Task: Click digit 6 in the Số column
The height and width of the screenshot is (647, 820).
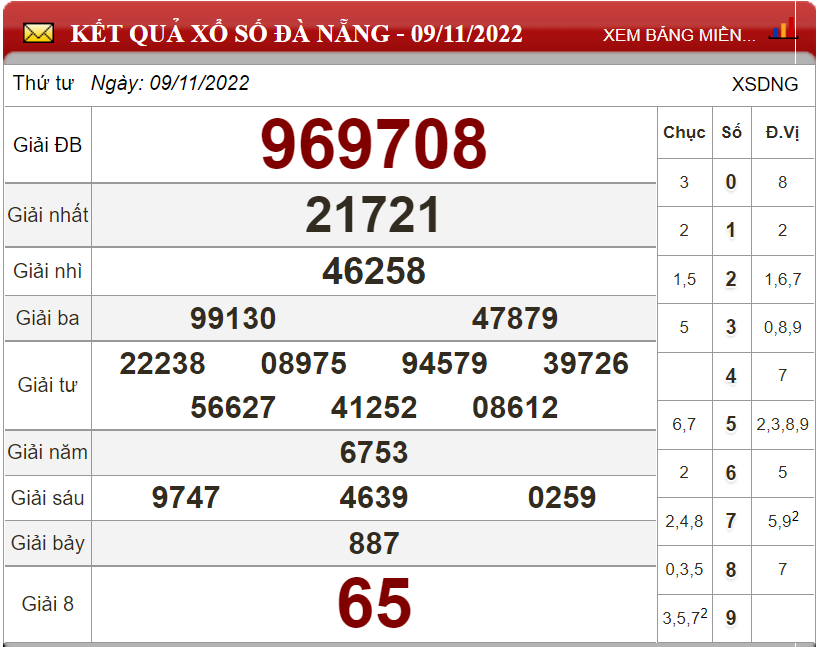Action: 731,472
